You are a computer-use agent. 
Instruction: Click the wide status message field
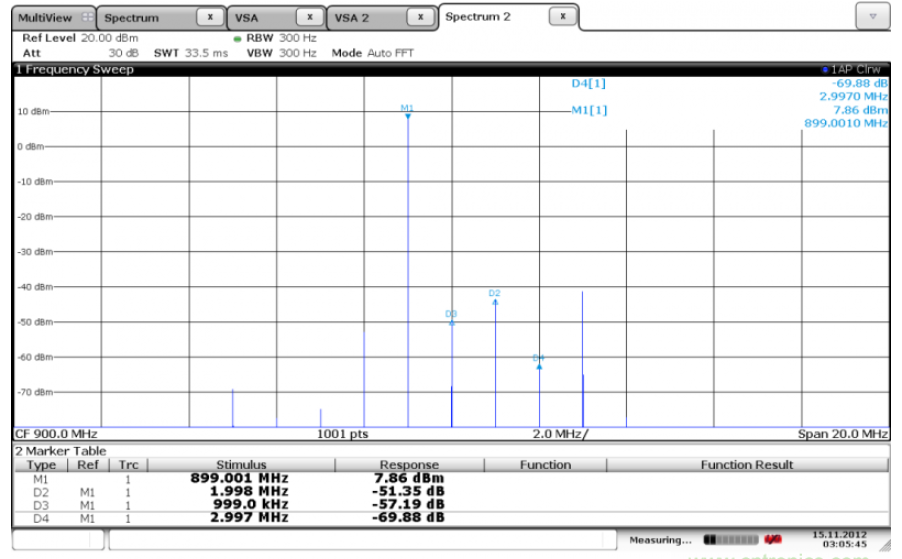362,540
